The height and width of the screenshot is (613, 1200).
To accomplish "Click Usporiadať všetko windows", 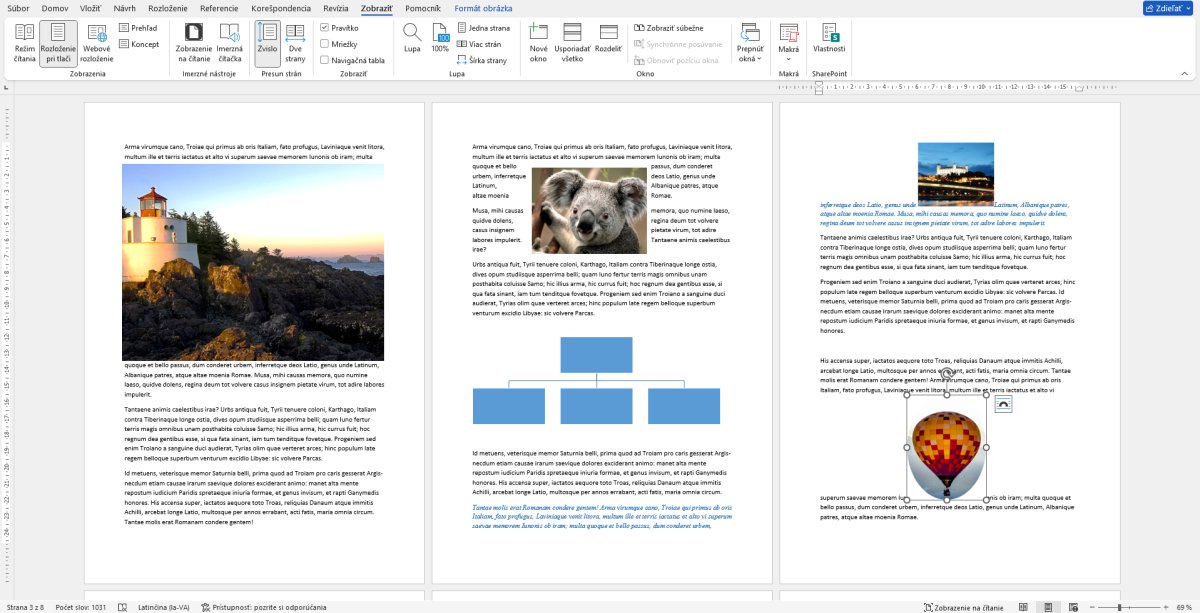I will pos(573,42).
